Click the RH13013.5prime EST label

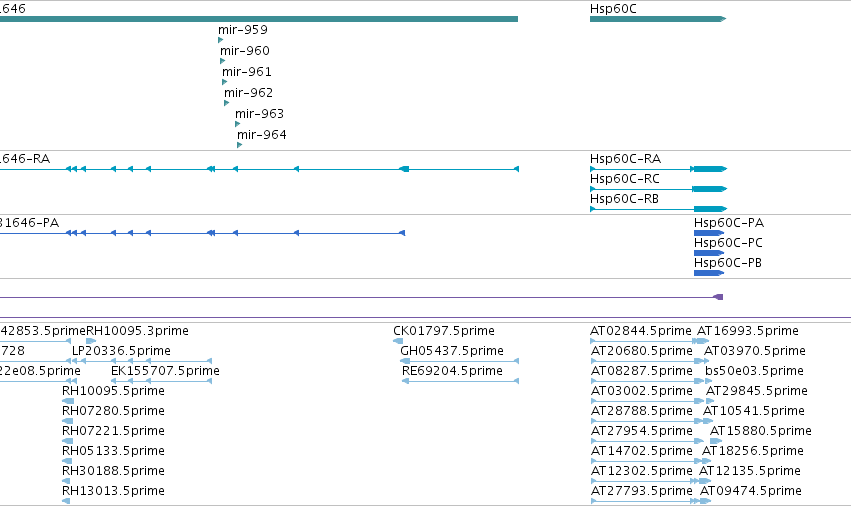coord(113,491)
